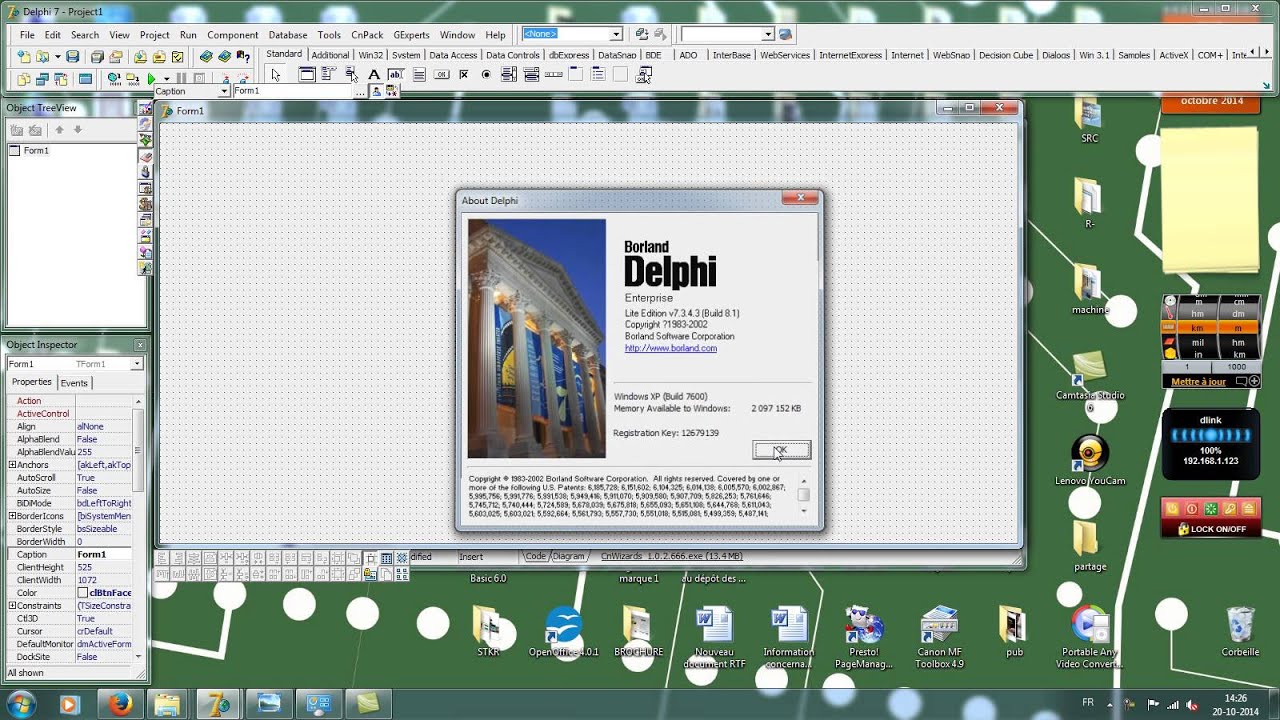
Task: Open the dropdown arrow beside Open icon
Action: tap(58, 56)
